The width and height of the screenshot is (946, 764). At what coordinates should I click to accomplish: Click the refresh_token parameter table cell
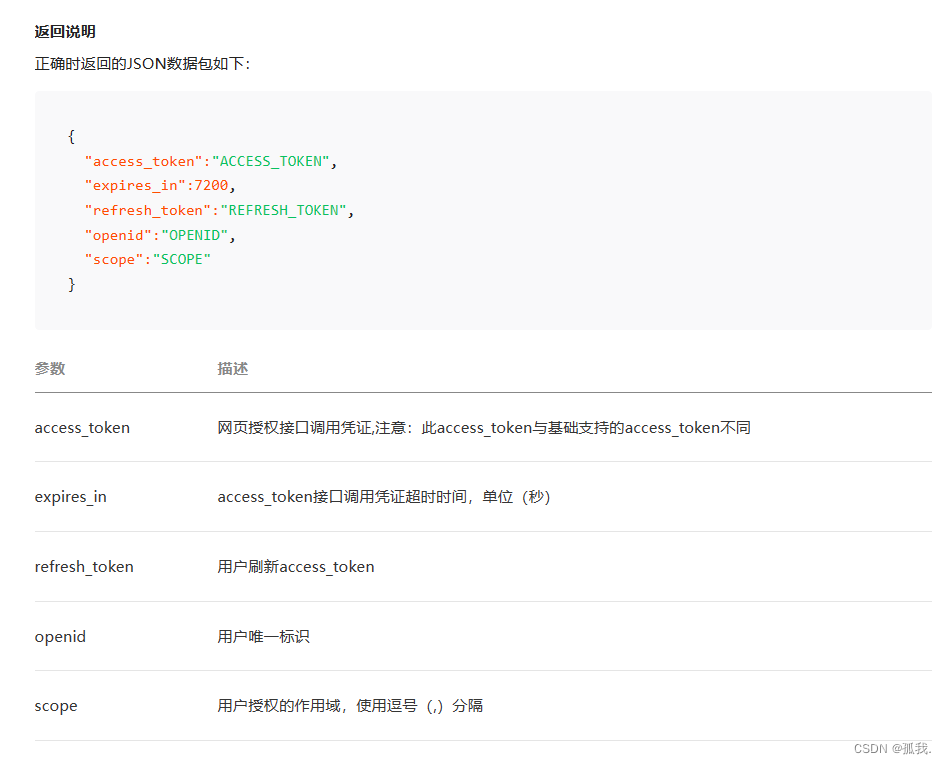(x=84, y=566)
